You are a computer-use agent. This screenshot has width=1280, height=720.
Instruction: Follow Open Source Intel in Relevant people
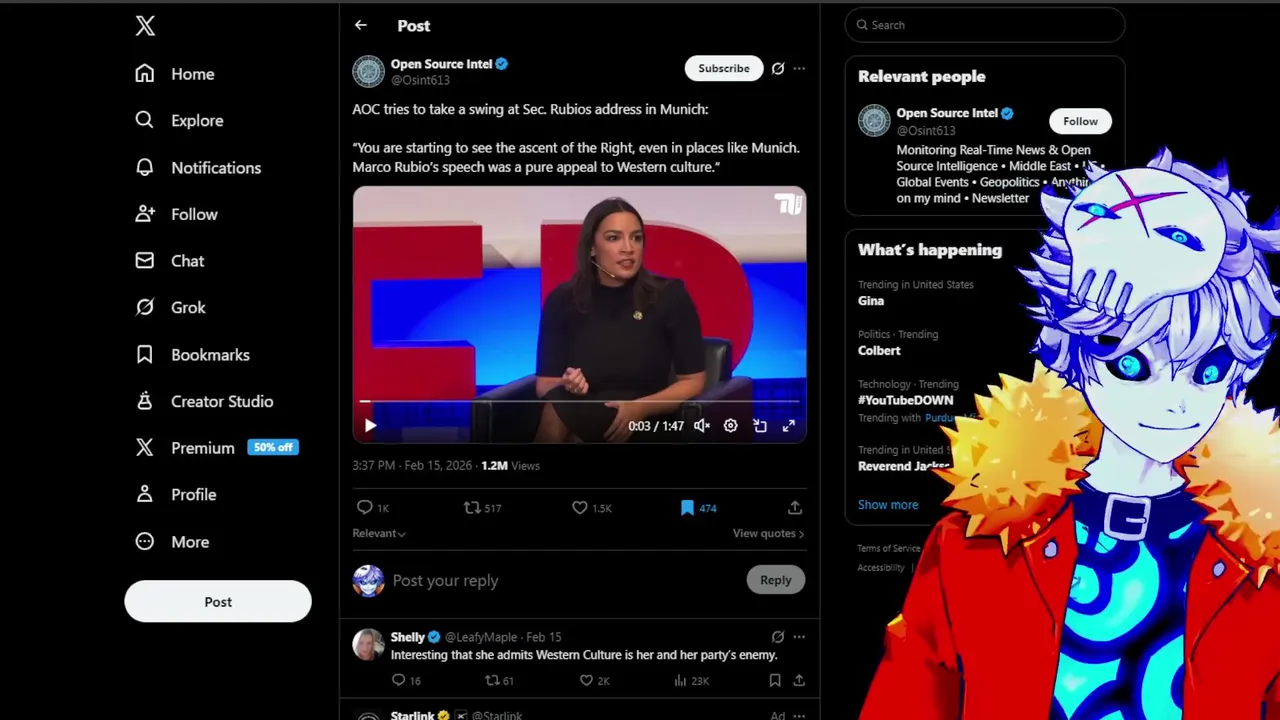pyautogui.click(x=1080, y=121)
